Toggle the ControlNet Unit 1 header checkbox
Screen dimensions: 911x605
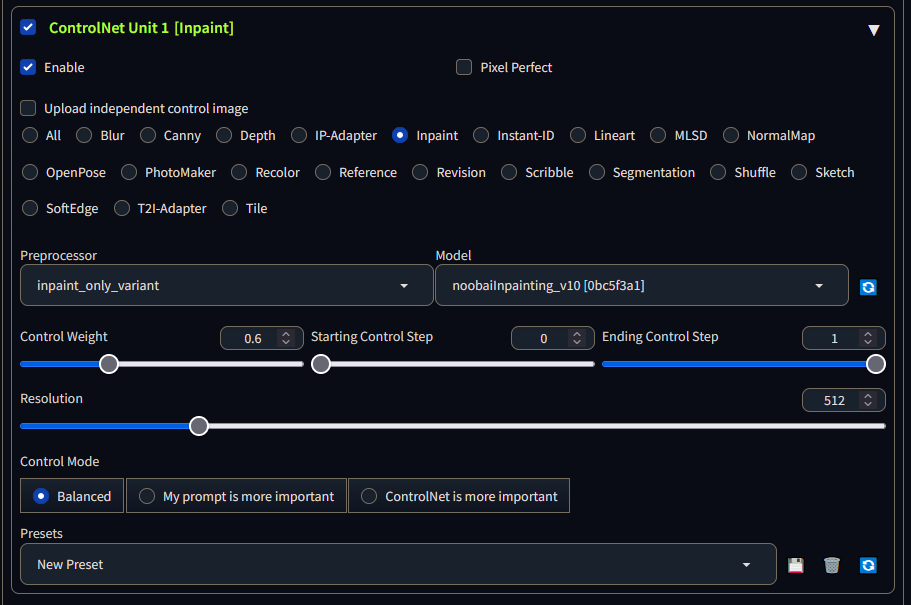pos(28,28)
